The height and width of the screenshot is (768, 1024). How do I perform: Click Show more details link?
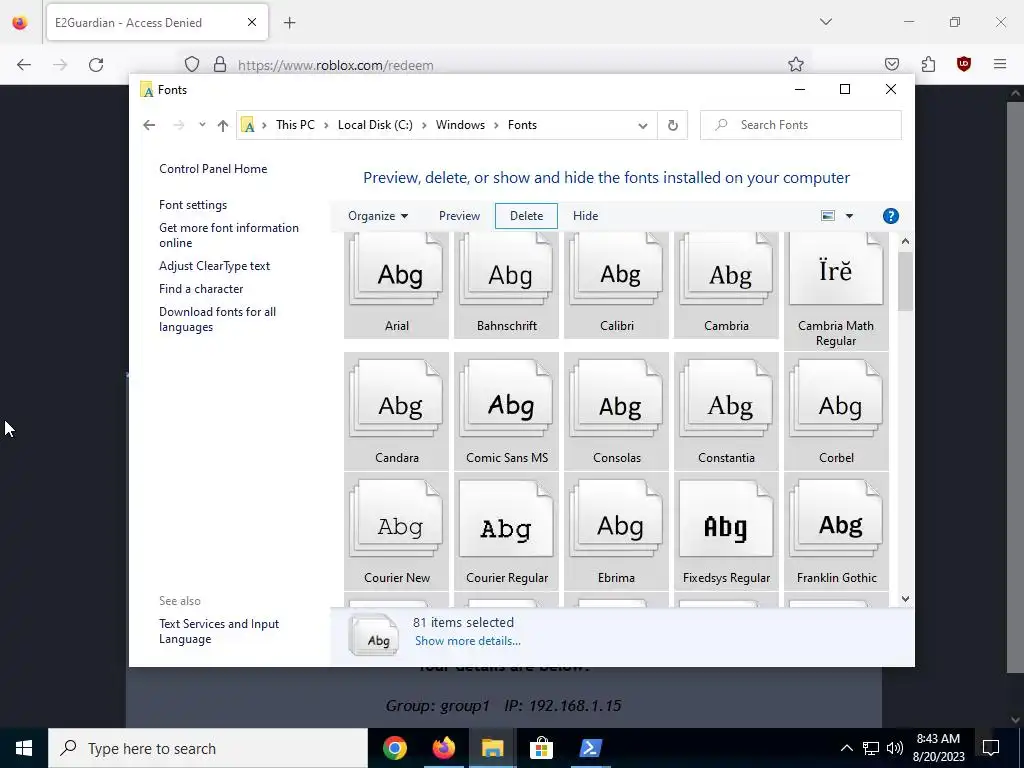[x=468, y=641]
